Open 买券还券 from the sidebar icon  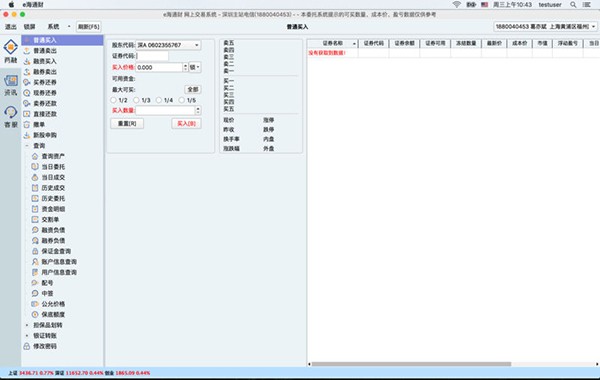[27, 82]
